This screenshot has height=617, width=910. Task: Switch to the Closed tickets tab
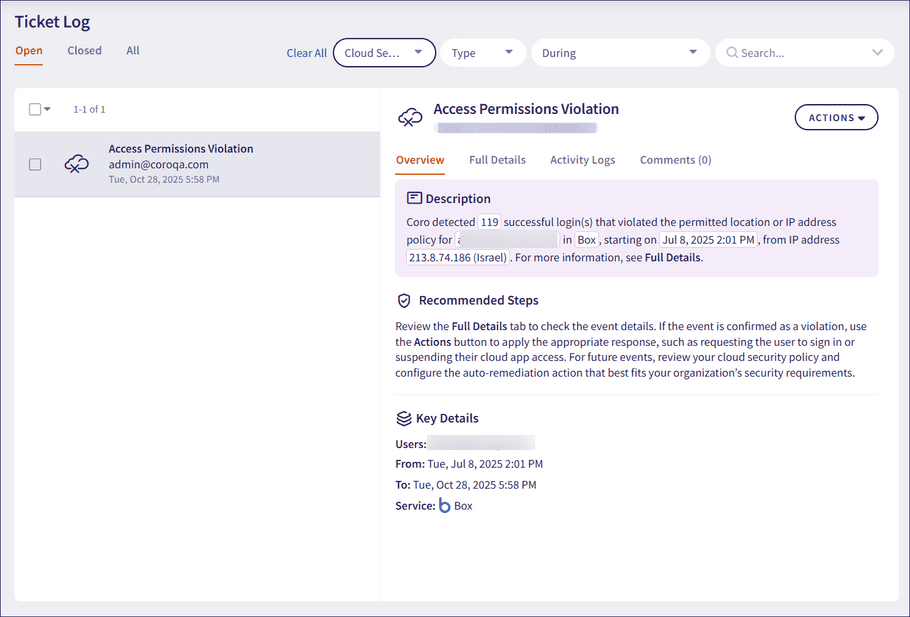[x=84, y=51]
